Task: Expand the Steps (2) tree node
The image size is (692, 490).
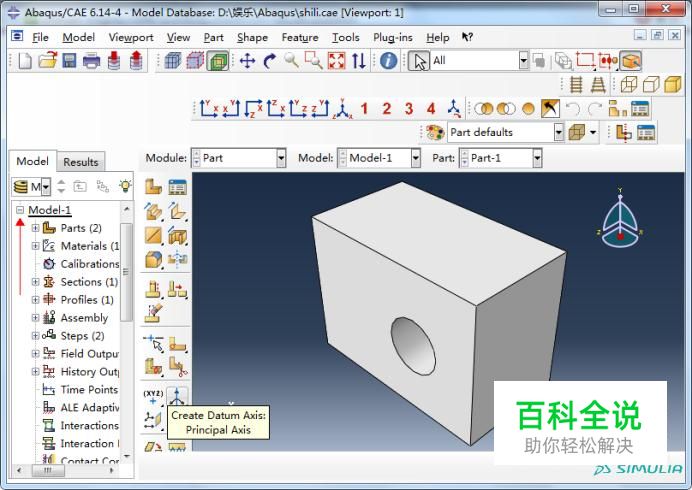Action: (35, 335)
